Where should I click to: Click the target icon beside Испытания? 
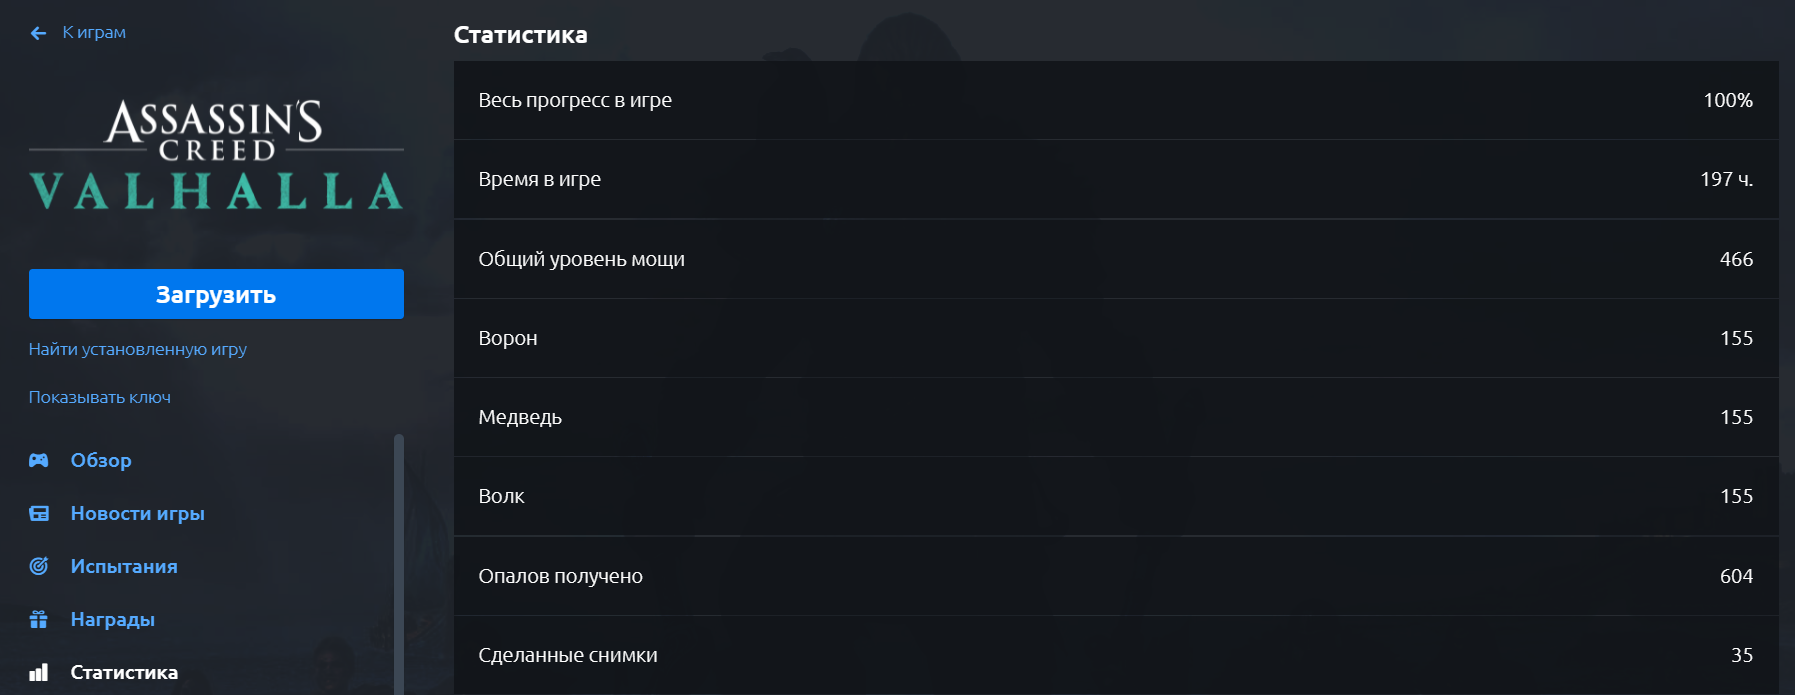(39, 566)
